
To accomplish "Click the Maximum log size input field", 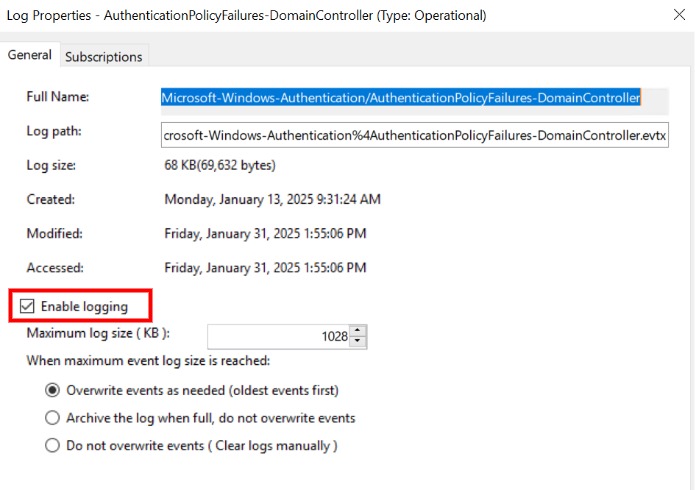I will pos(278,337).
